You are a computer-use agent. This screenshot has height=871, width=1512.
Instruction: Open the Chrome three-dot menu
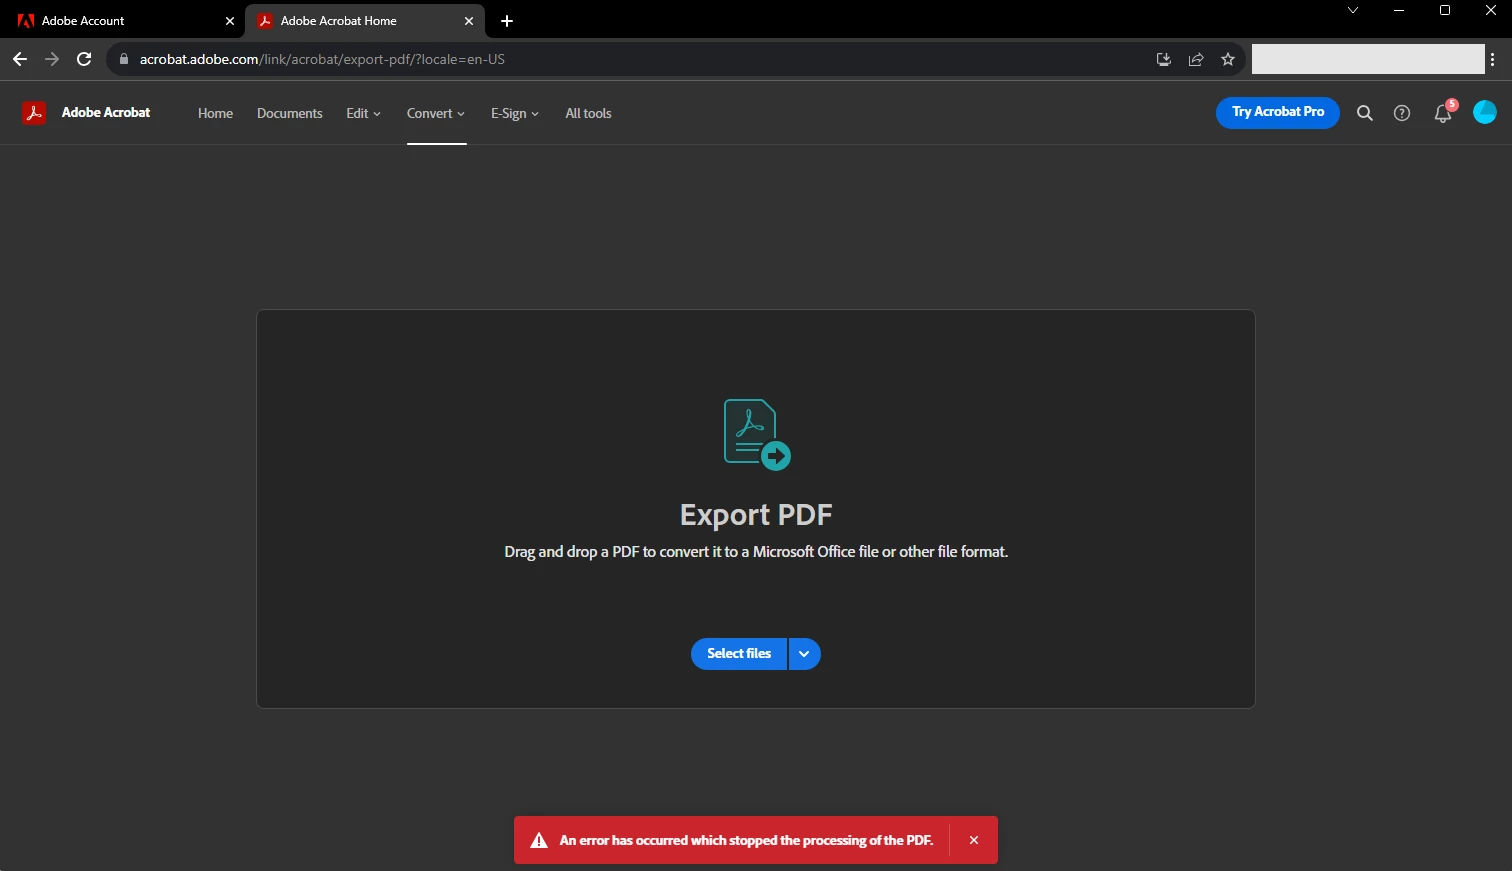coord(1492,59)
